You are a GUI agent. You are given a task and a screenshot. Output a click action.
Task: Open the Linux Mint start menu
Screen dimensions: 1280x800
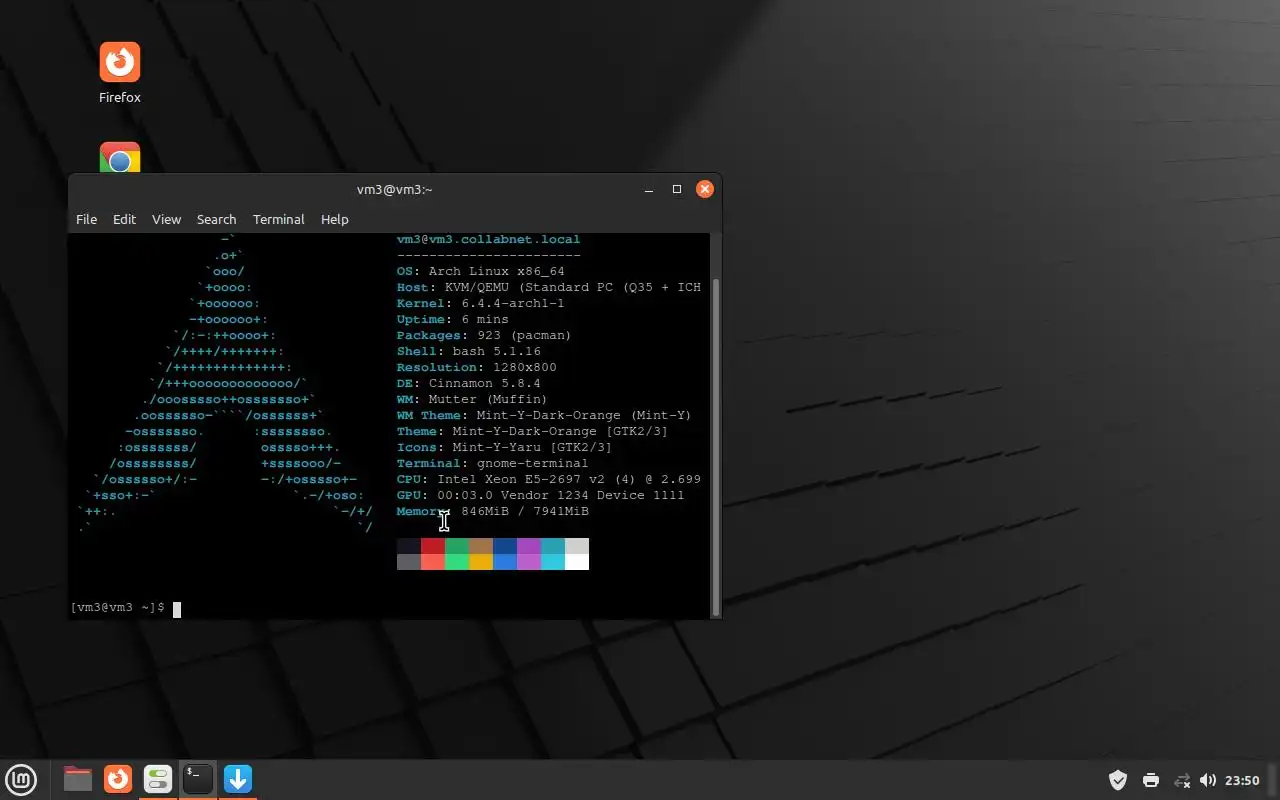21,779
